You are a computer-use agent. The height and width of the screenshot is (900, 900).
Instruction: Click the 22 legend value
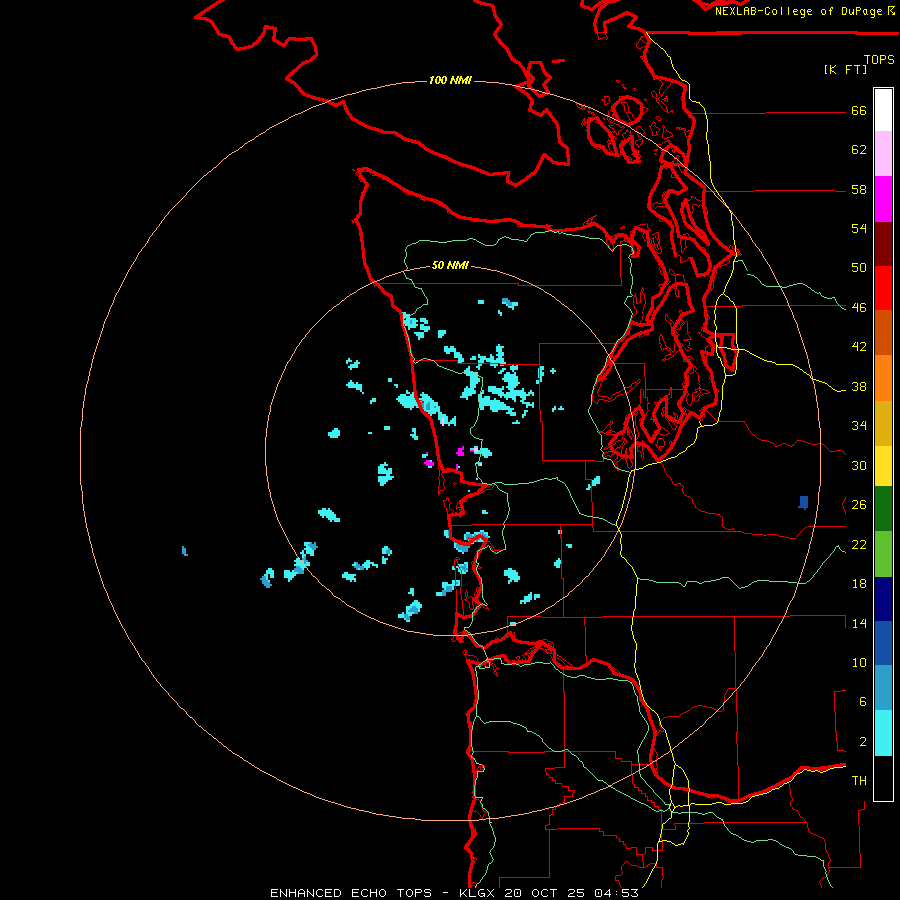tap(859, 545)
